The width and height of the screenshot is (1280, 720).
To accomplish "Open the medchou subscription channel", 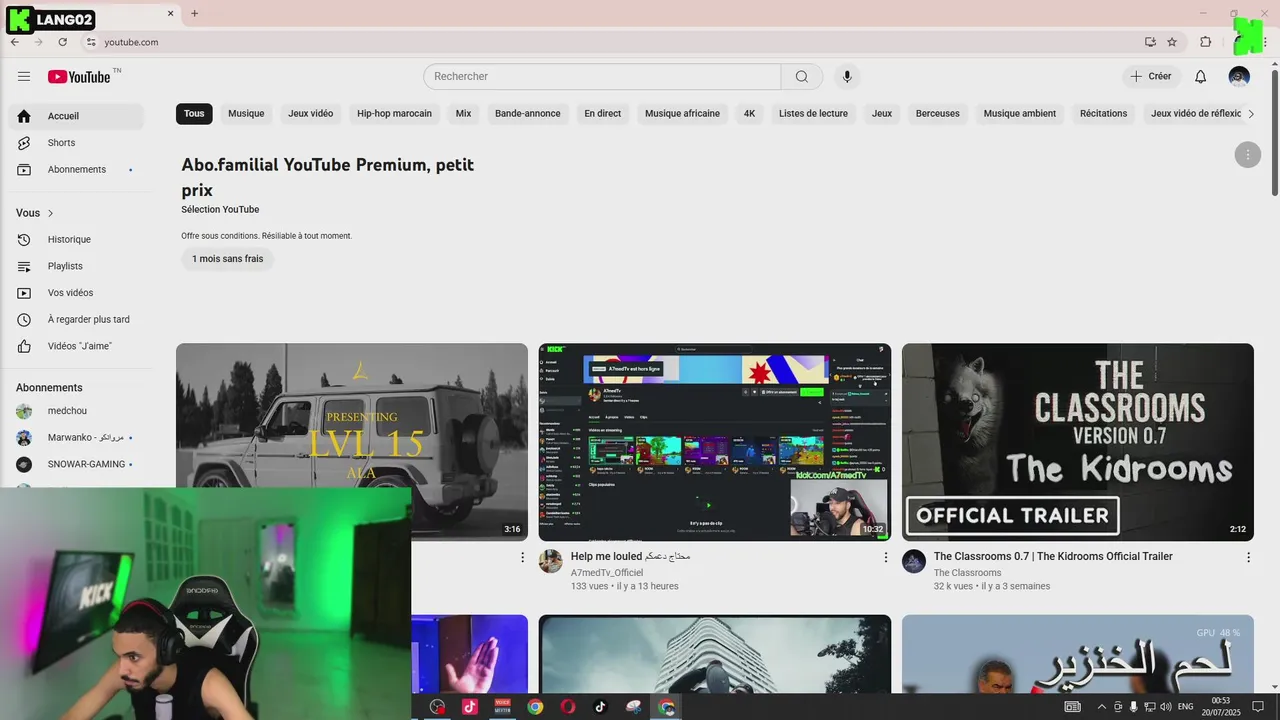I will 76,411.
